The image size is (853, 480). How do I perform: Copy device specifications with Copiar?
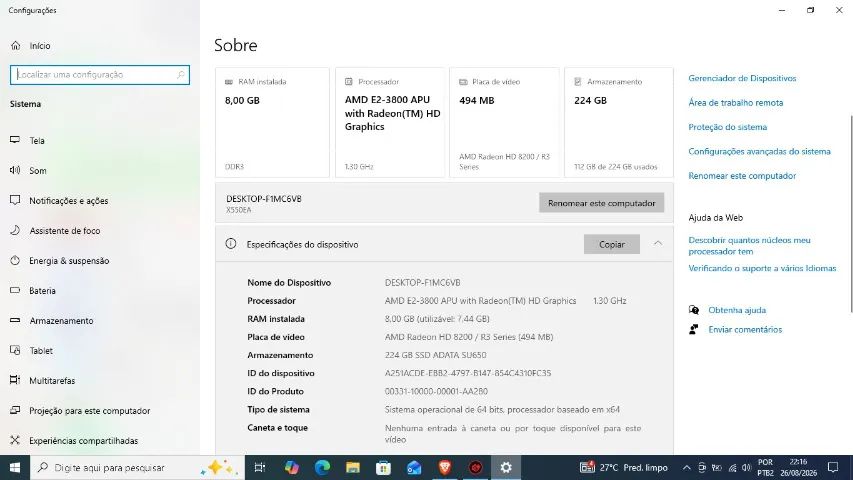(x=611, y=244)
